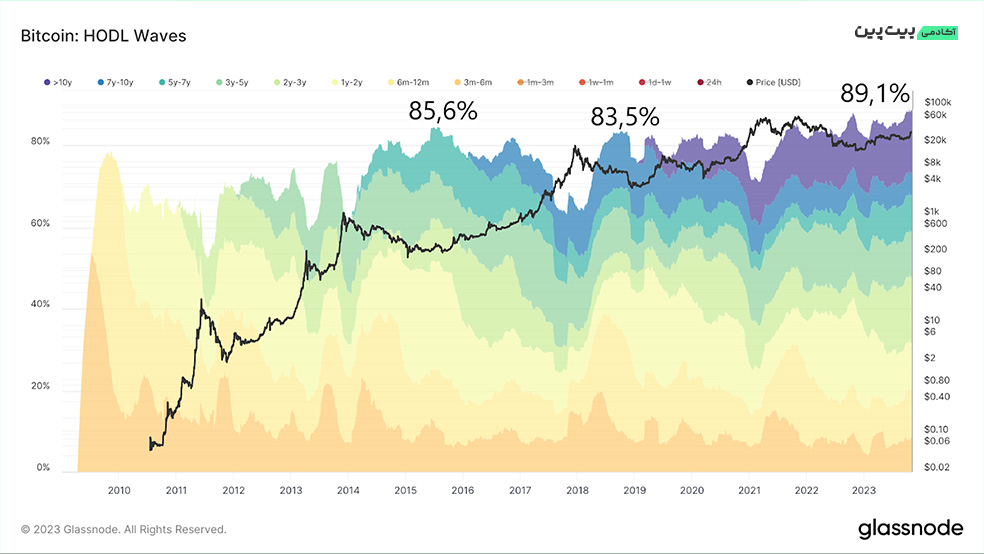Click the 85,6% peak annotation
The height and width of the screenshot is (554, 984).
[x=443, y=111]
